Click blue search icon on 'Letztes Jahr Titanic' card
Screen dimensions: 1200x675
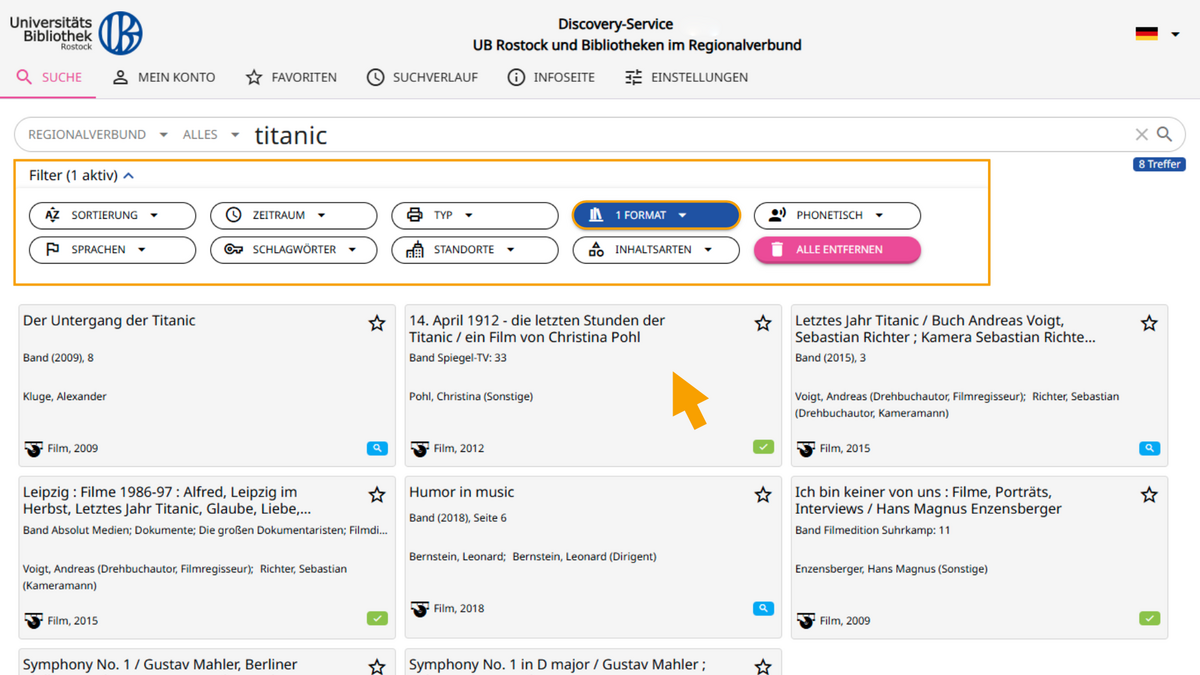[x=1149, y=449]
